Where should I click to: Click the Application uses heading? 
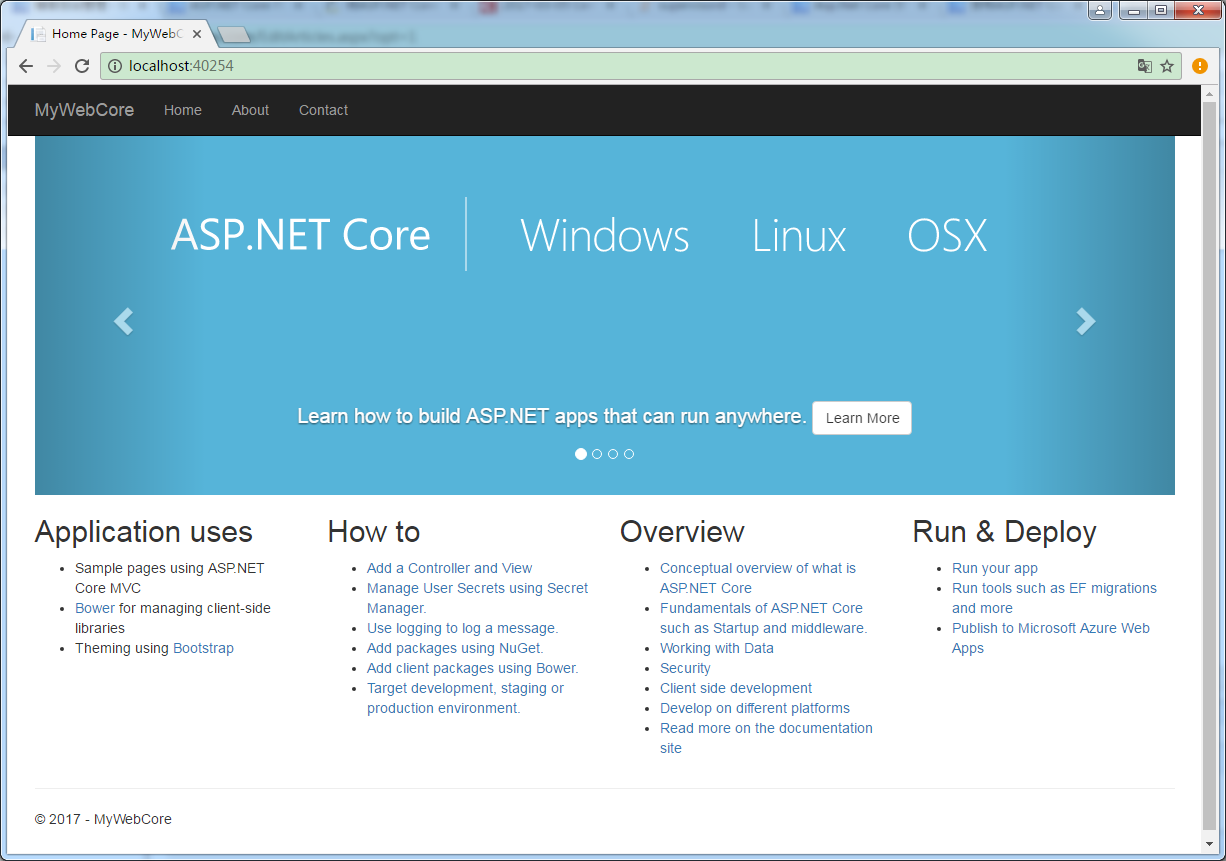pyautogui.click(x=144, y=532)
